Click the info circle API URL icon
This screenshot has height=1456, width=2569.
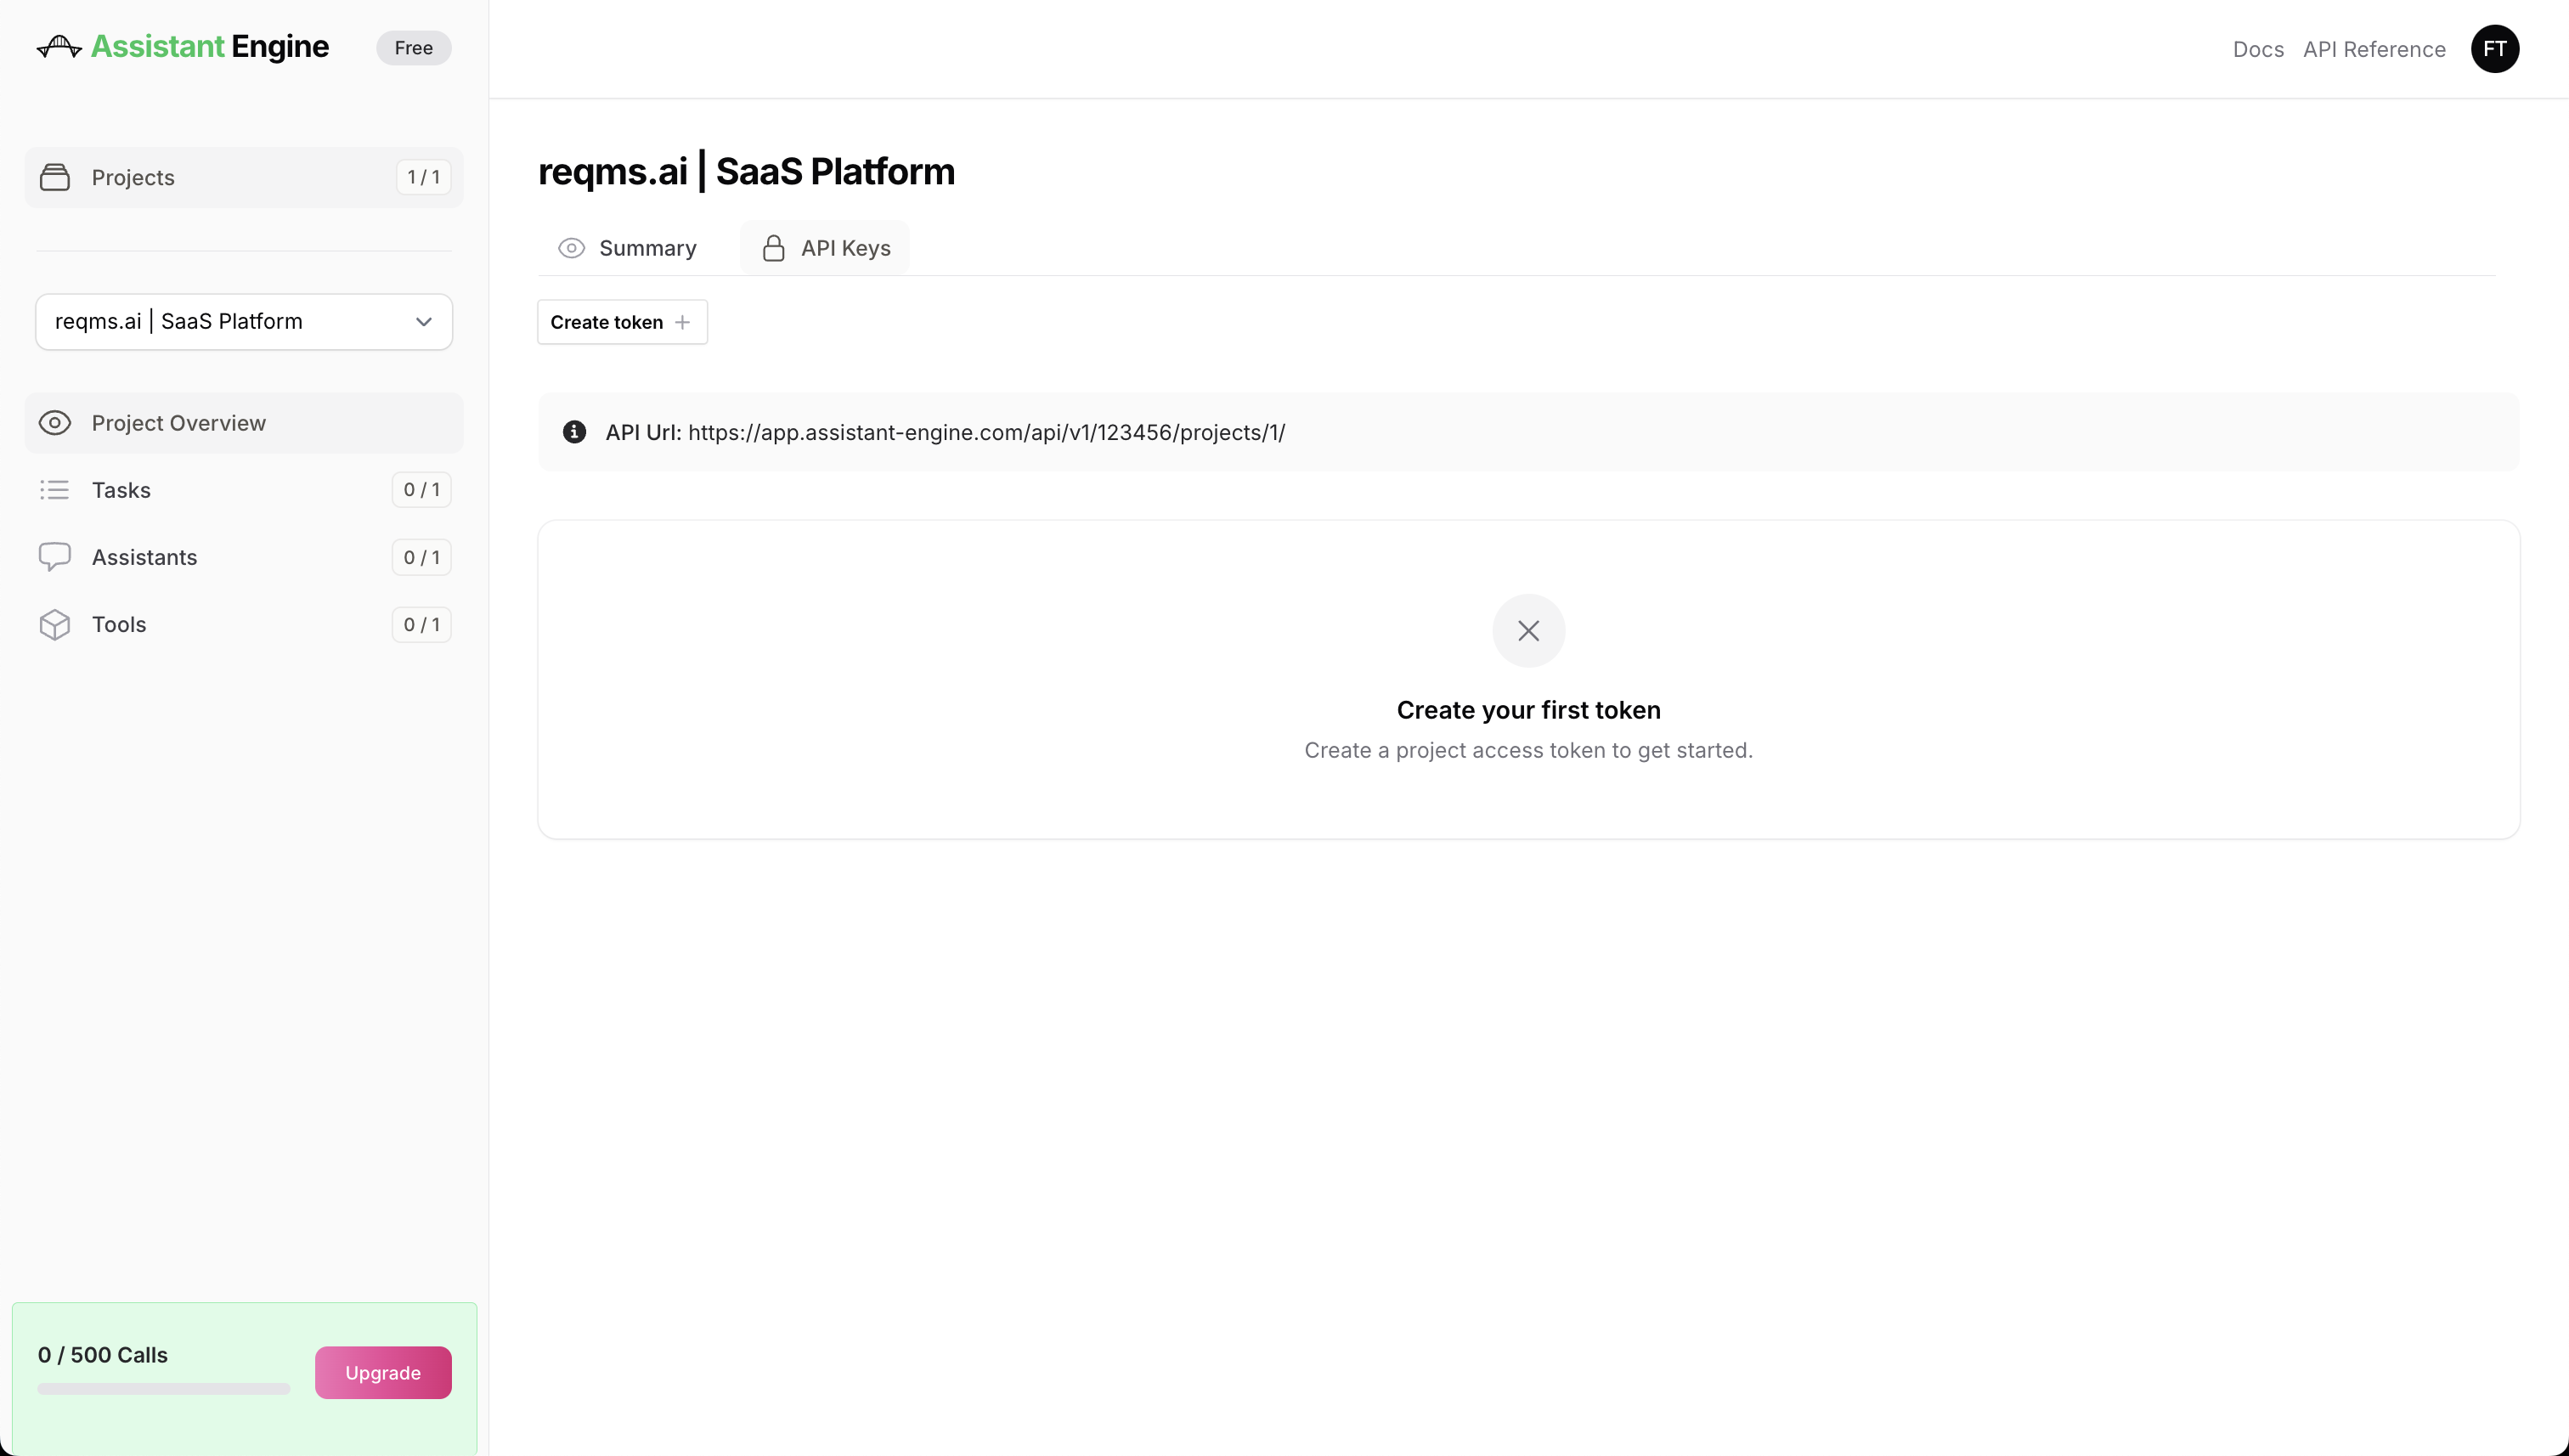[573, 432]
